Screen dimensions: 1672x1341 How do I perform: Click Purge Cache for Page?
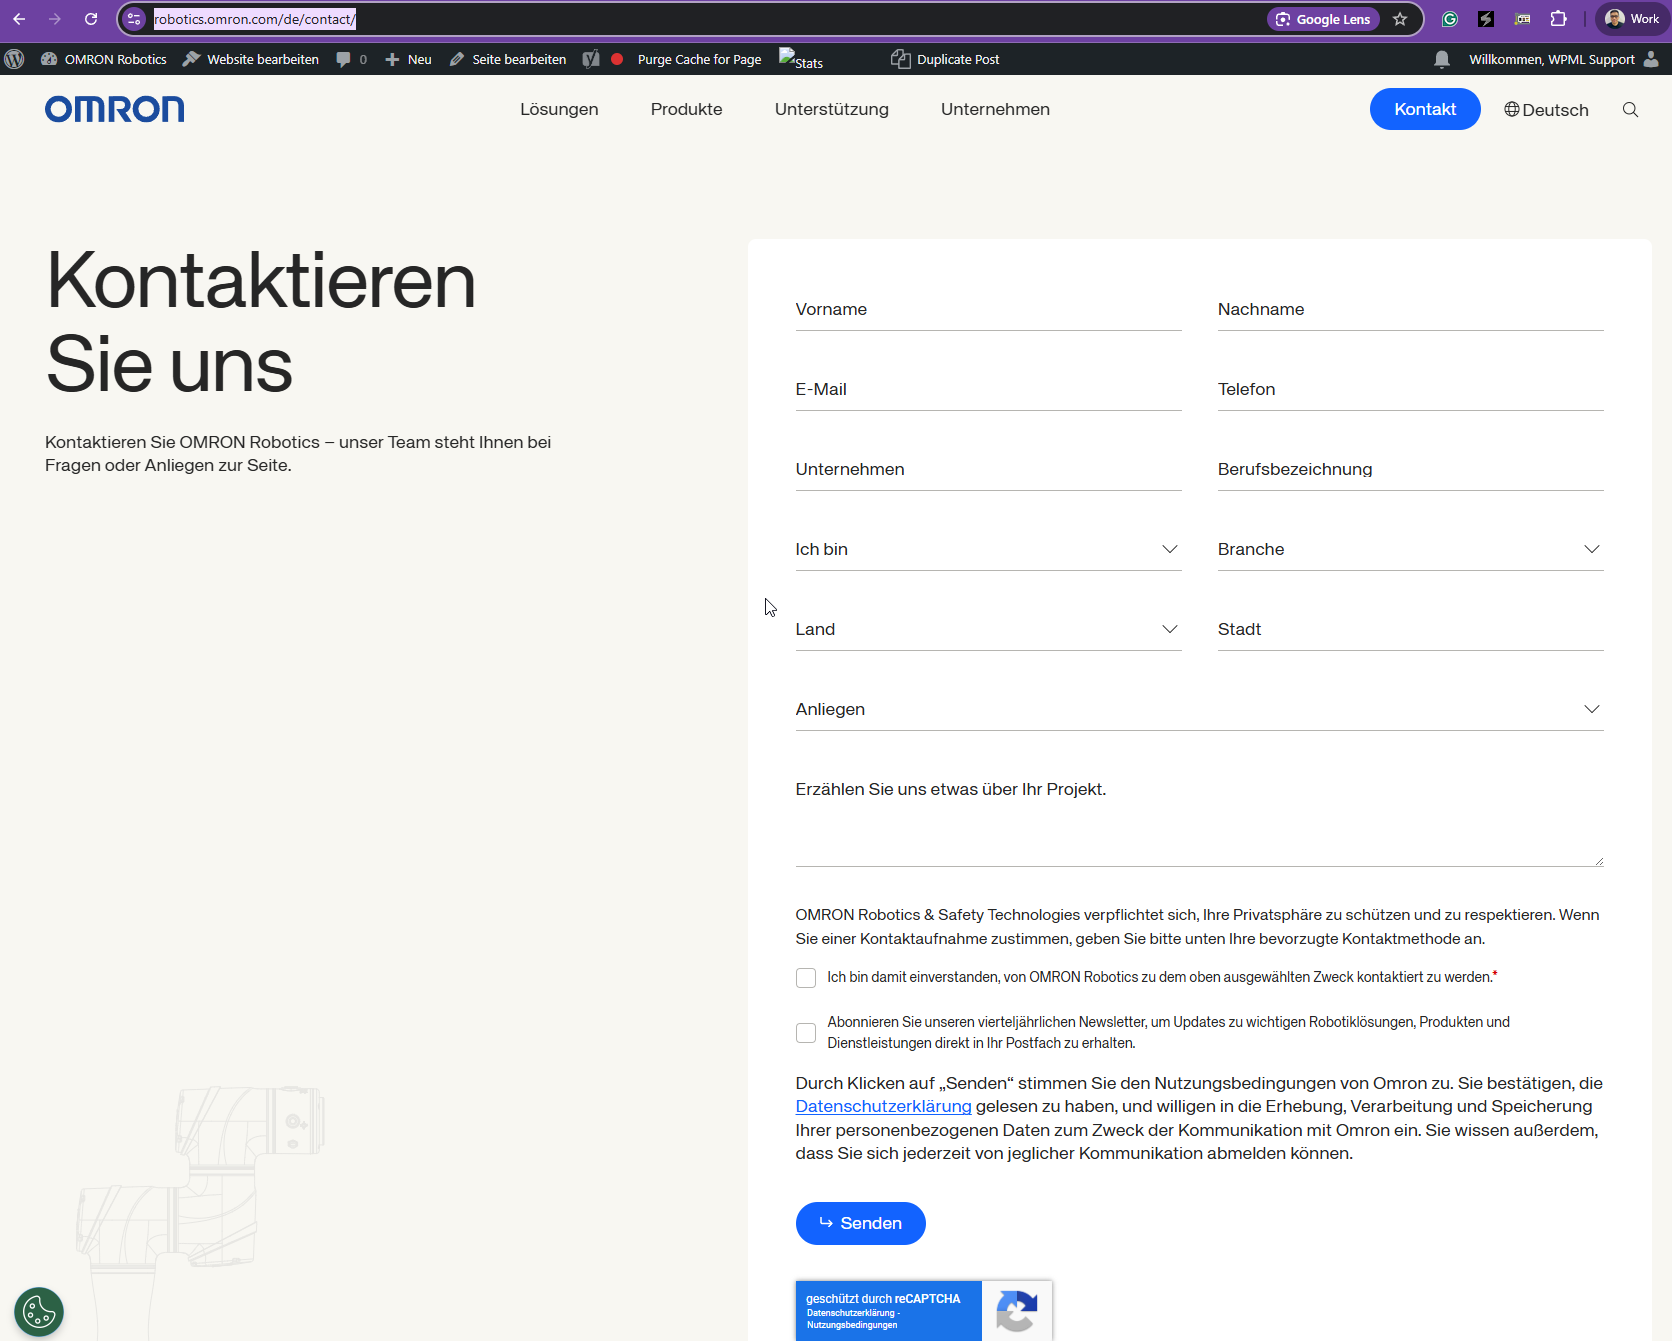pyautogui.click(x=699, y=59)
